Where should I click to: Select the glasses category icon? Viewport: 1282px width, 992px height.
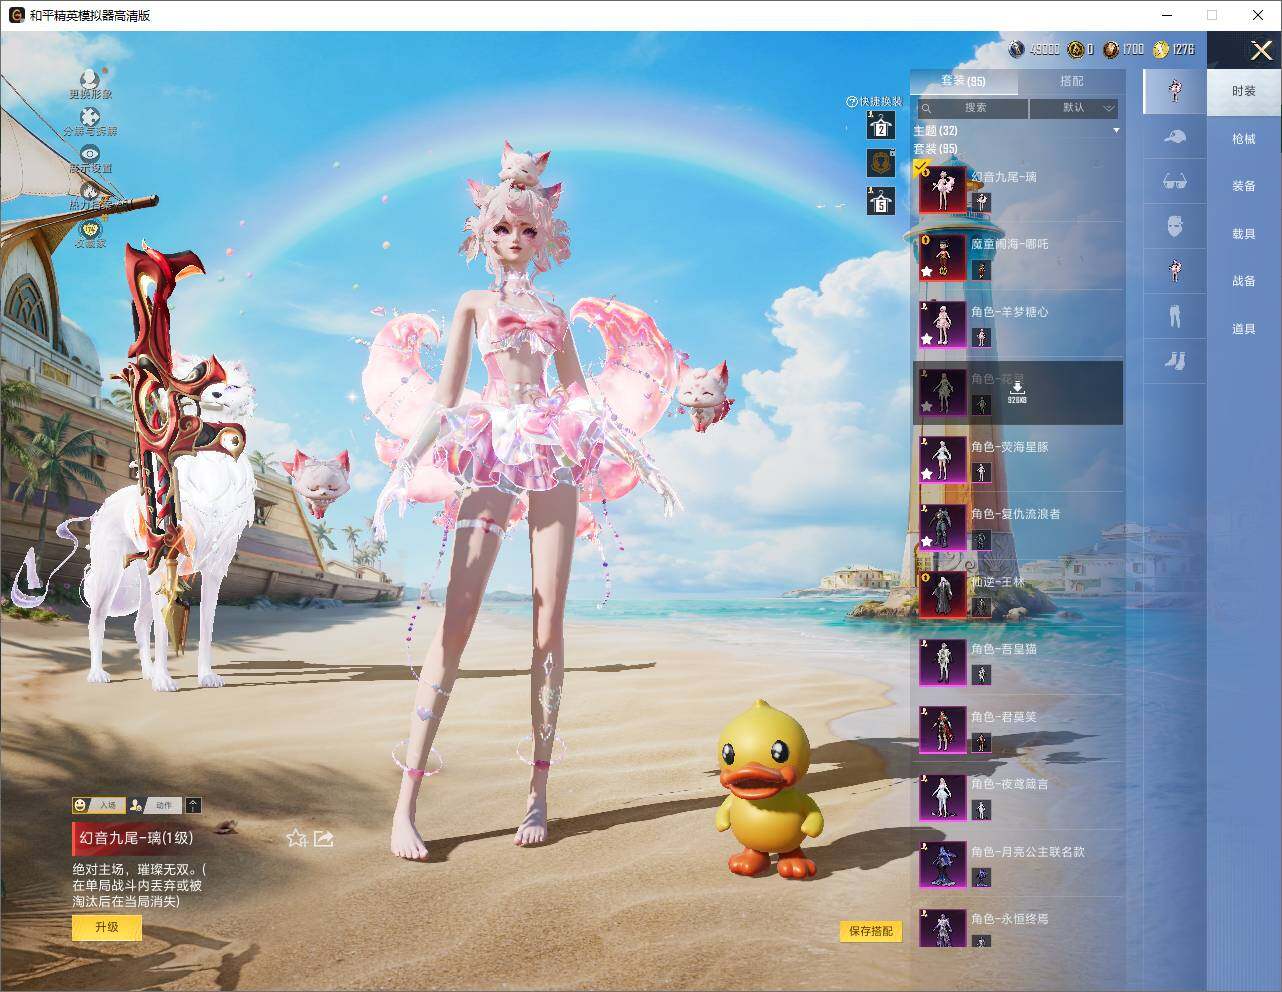pos(1175,182)
